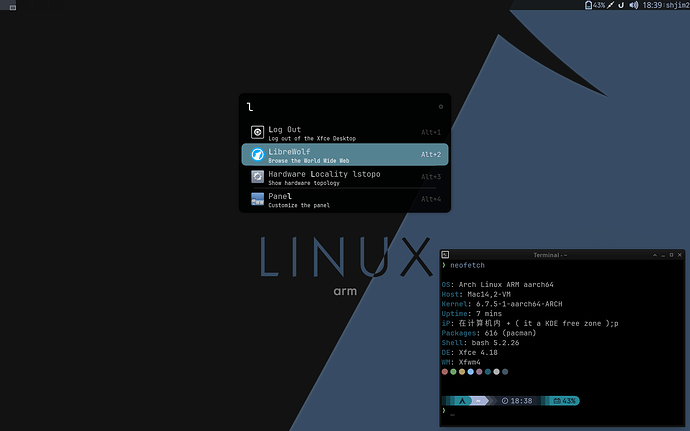Click the Alt+1 shortcut label in launcher
690x431 pixels.
pyautogui.click(x=431, y=132)
